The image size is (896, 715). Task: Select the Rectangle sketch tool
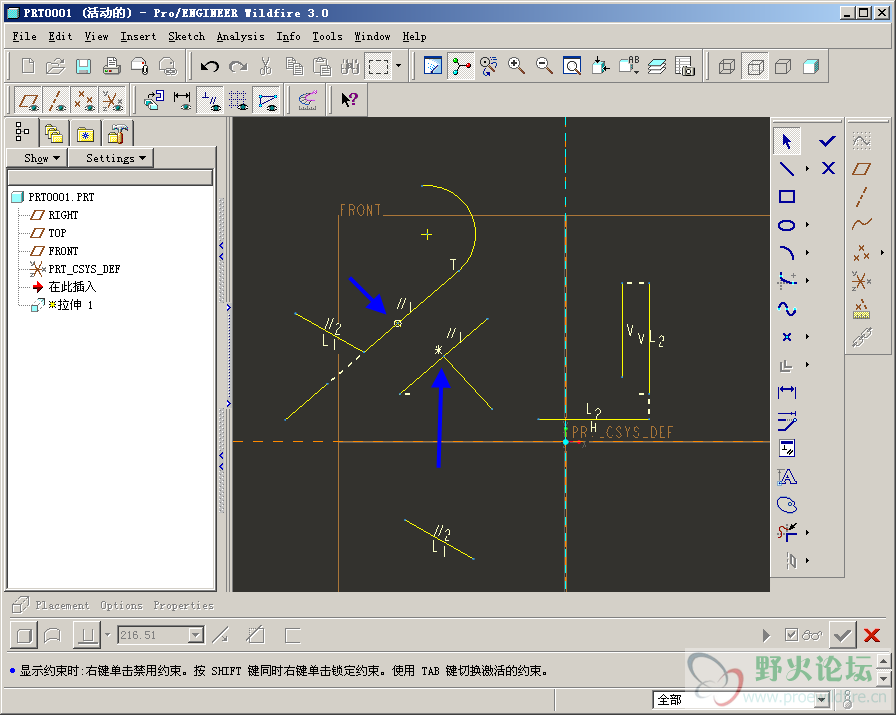click(787, 197)
